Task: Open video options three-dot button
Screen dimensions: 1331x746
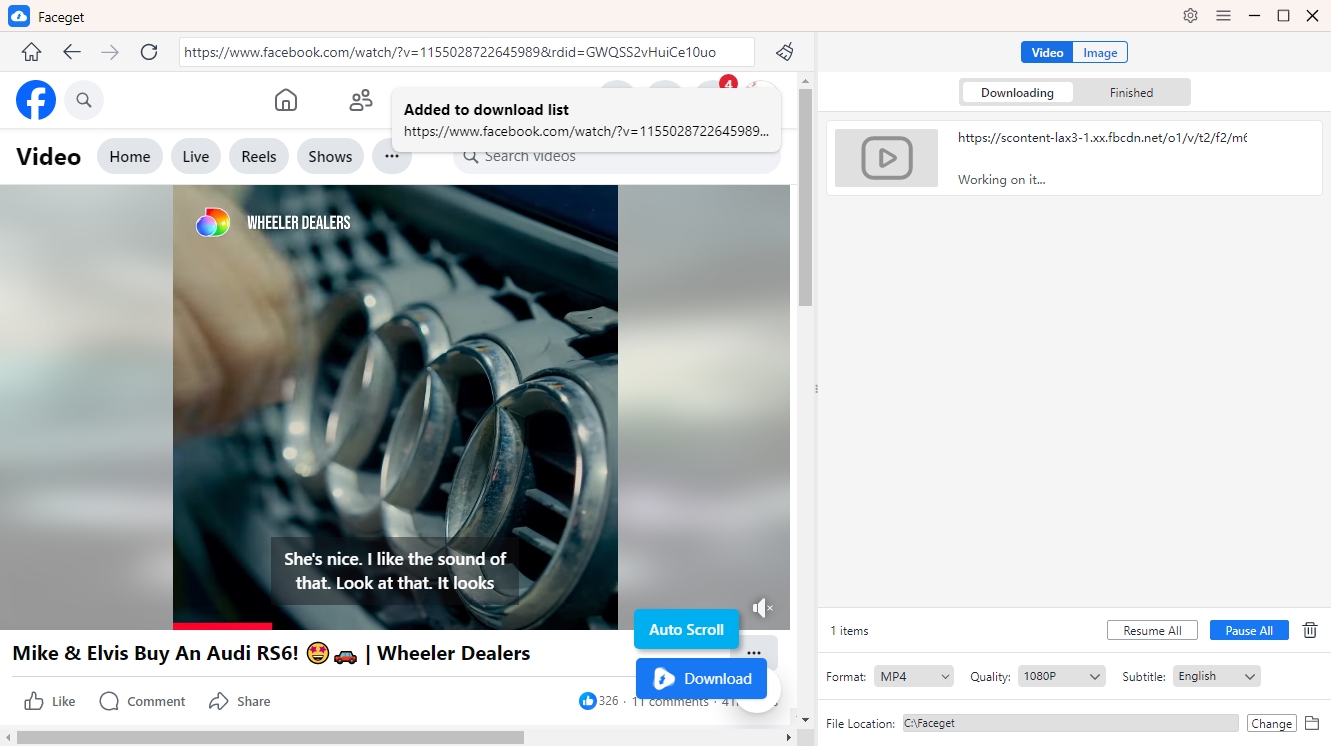Action: tap(754, 653)
